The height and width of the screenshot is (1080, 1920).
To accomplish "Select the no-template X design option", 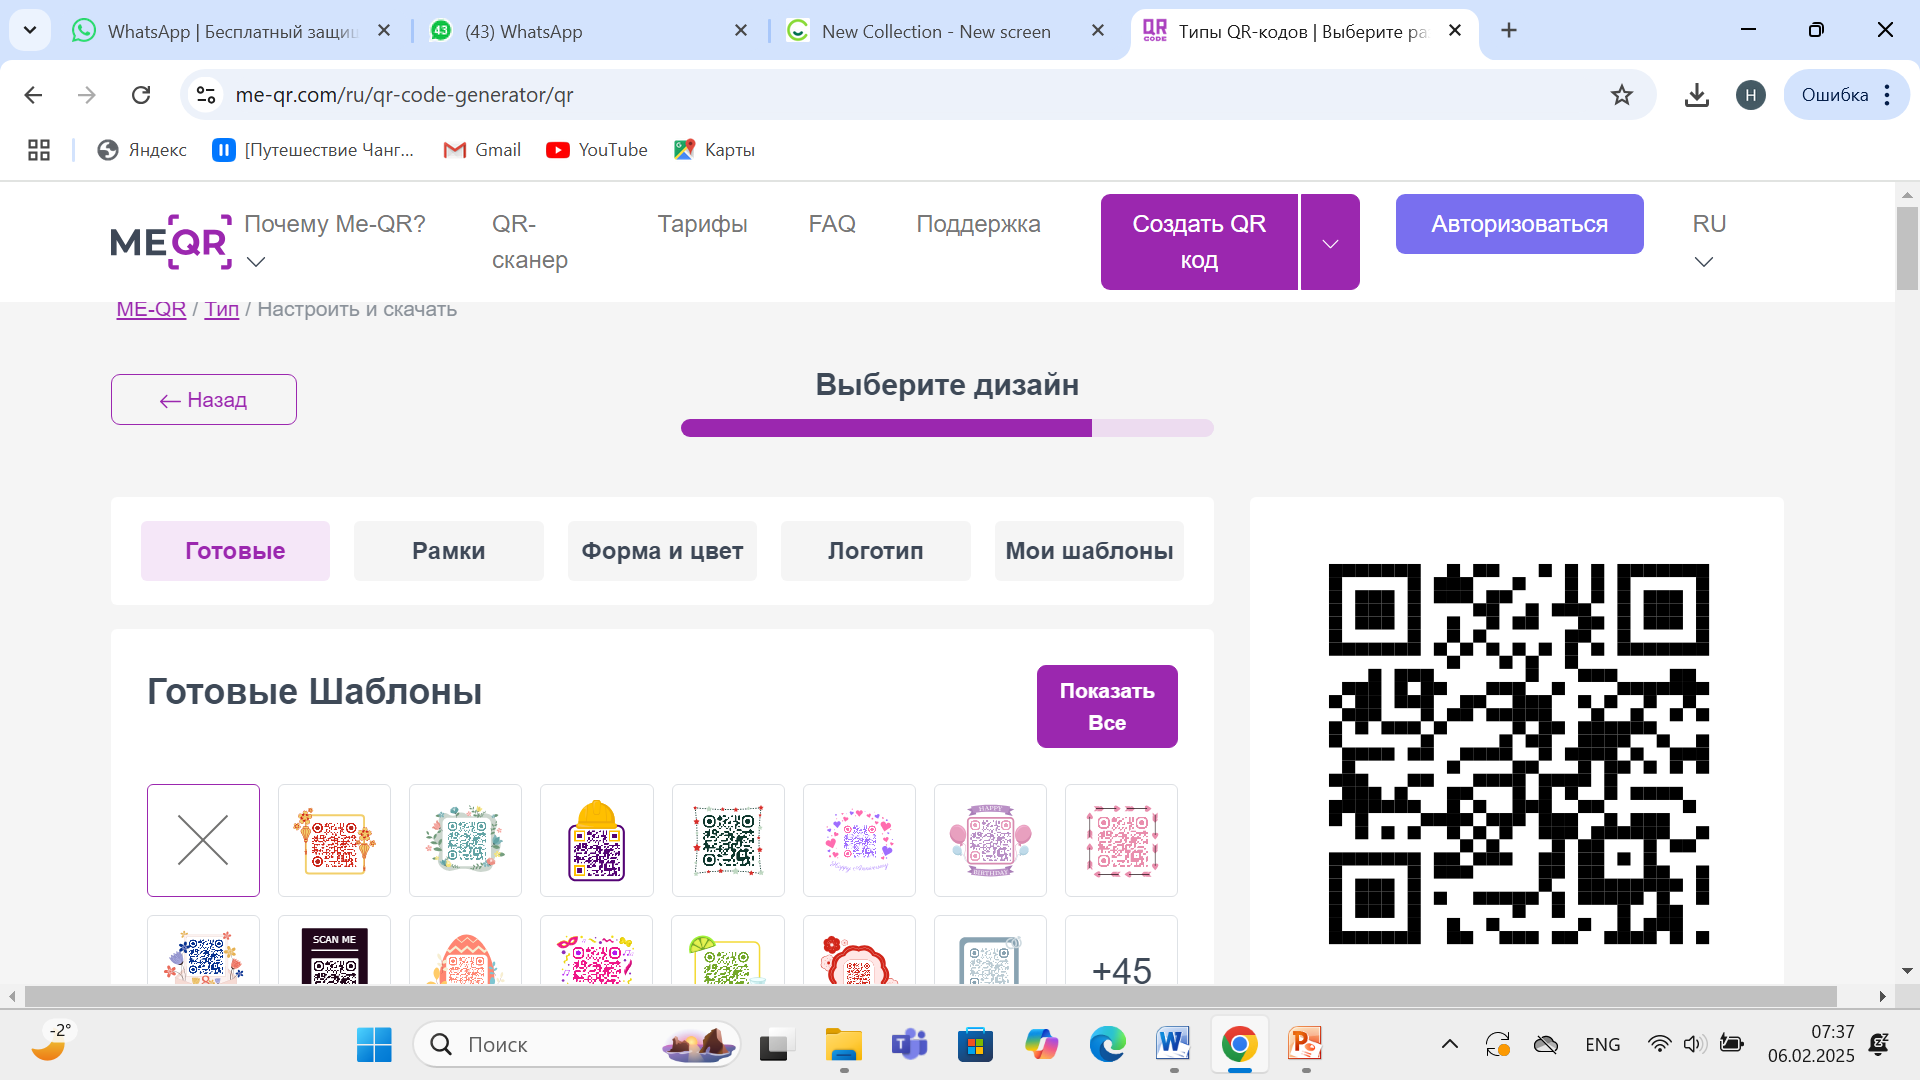I will (203, 840).
